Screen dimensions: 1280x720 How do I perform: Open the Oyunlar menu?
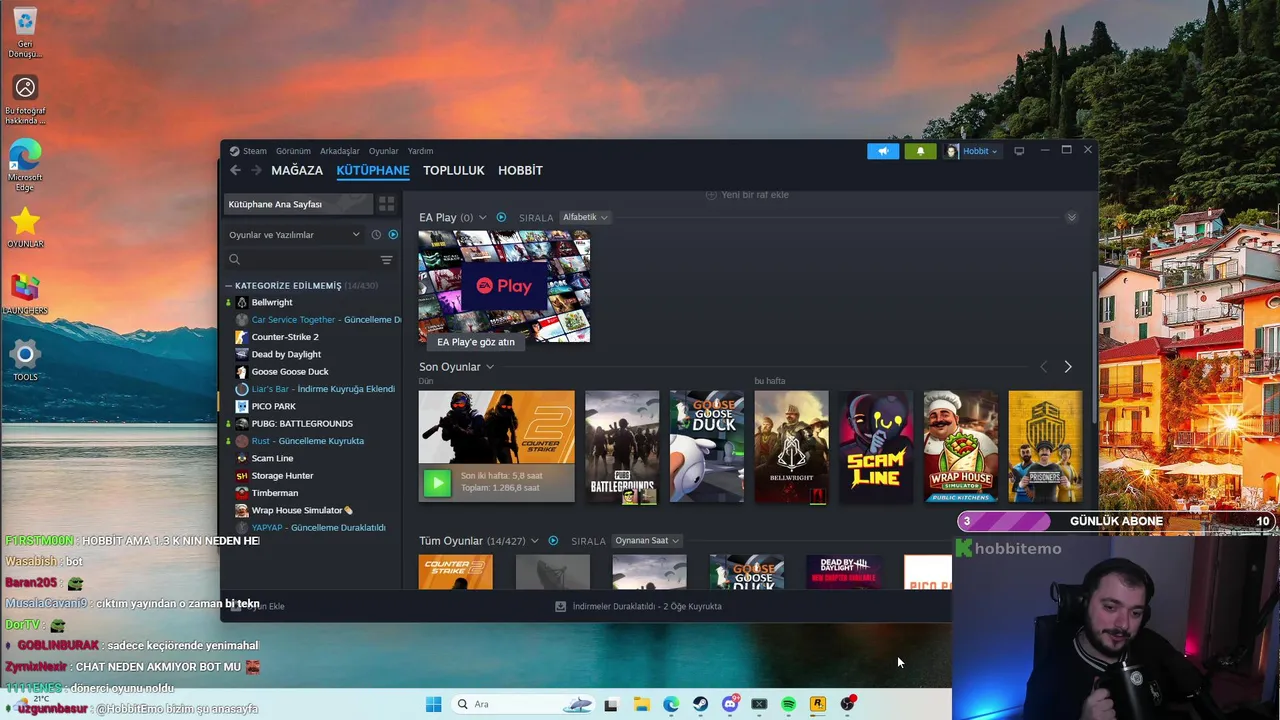pos(383,151)
